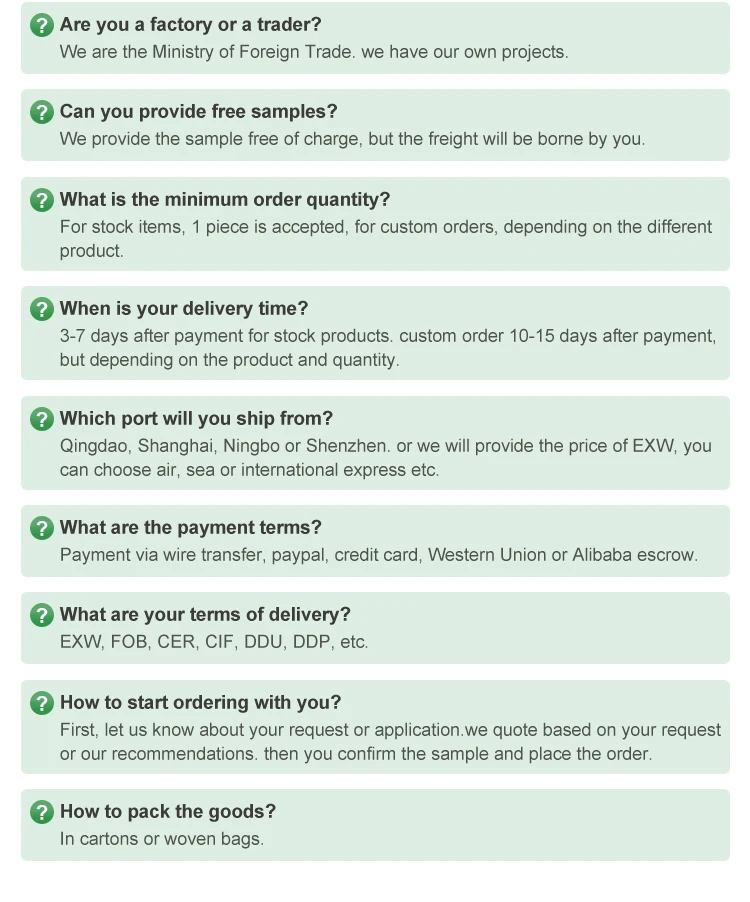The width and height of the screenshot is (750, 902).
Task: Click the question icon next to start ordering
Action: pyautogui.click(x=42, y=703)
